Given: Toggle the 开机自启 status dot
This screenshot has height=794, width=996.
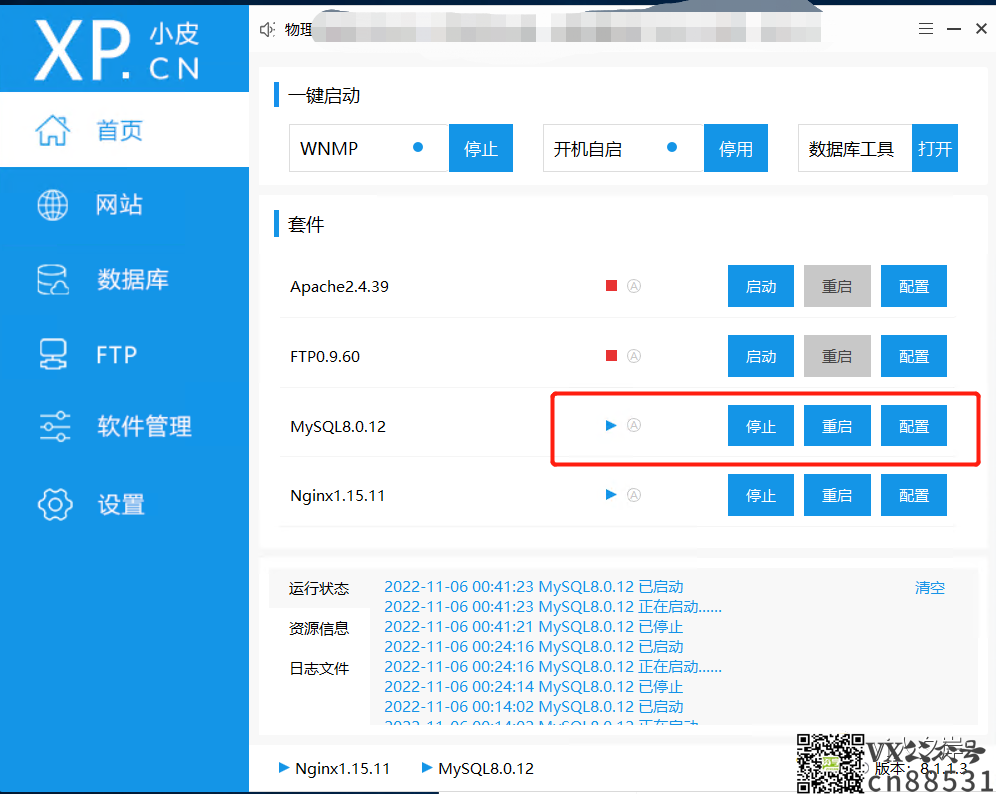Looking at the screenshot, I should pyautogui.click(x=672, y=147).
